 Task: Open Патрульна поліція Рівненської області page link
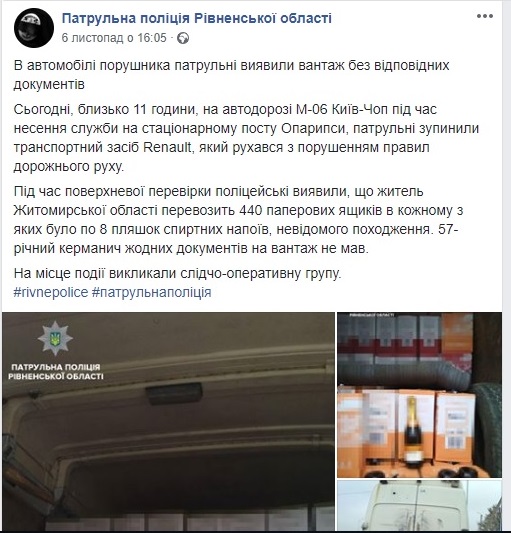tap(197, 18)
